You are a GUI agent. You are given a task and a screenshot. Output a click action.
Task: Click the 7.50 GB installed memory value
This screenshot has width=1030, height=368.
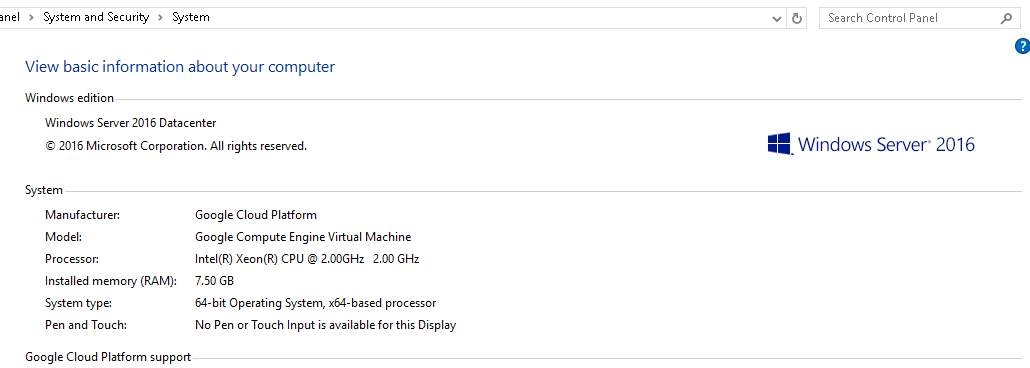pyautogui.click(x=214, y=281)
